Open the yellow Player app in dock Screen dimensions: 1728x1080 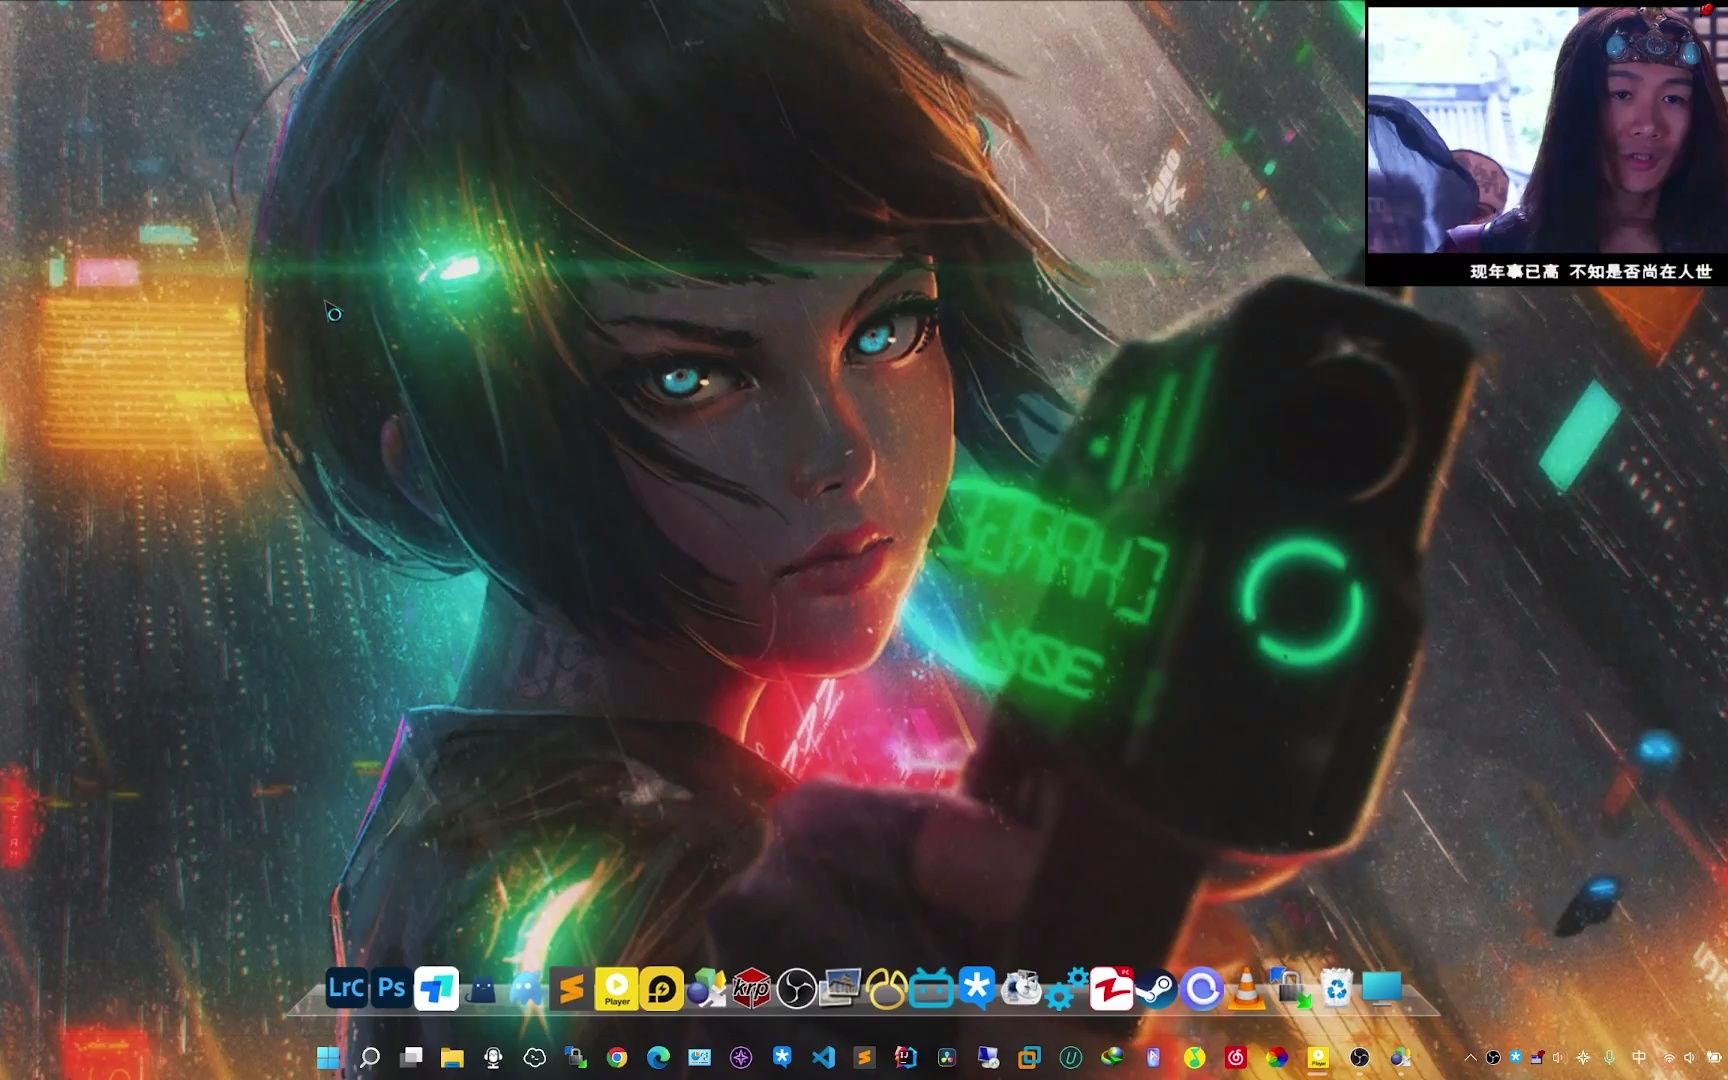coord(617,989)
